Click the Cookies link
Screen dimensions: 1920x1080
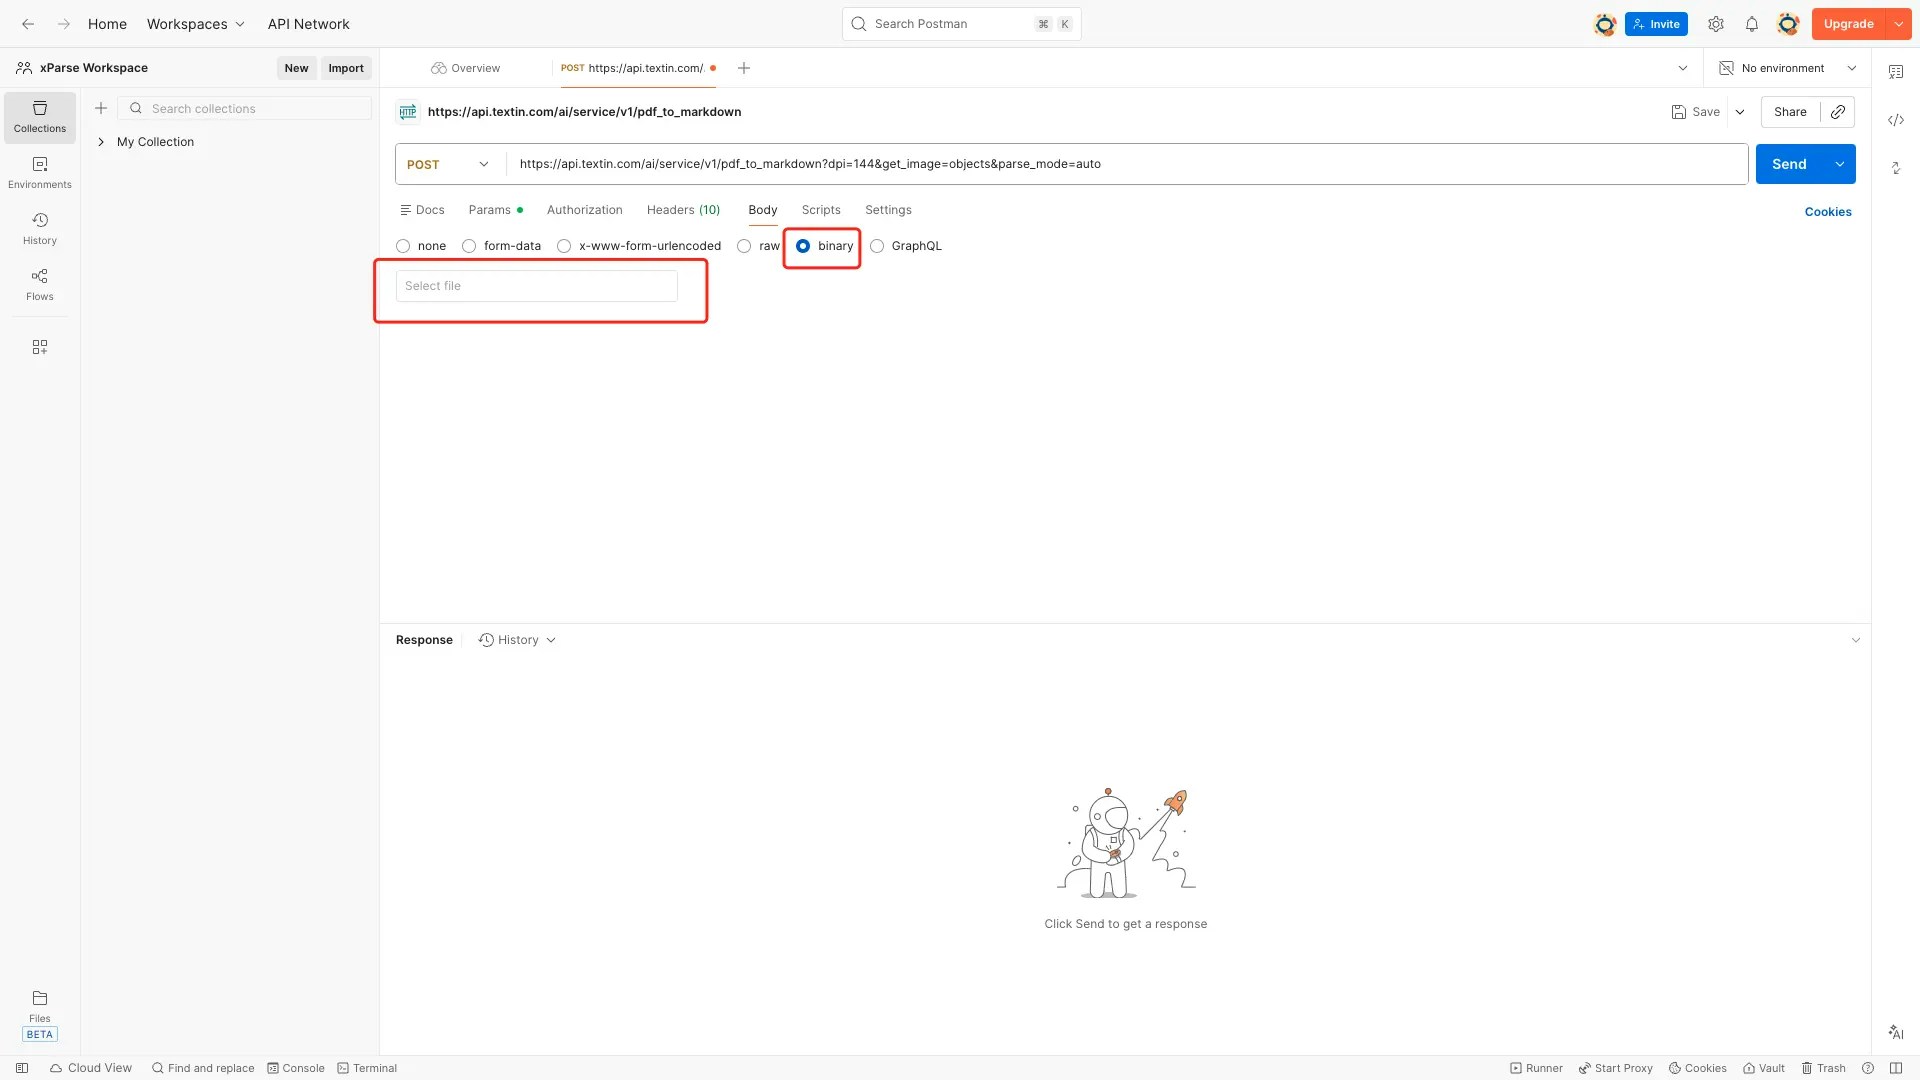click(1827, 212)
